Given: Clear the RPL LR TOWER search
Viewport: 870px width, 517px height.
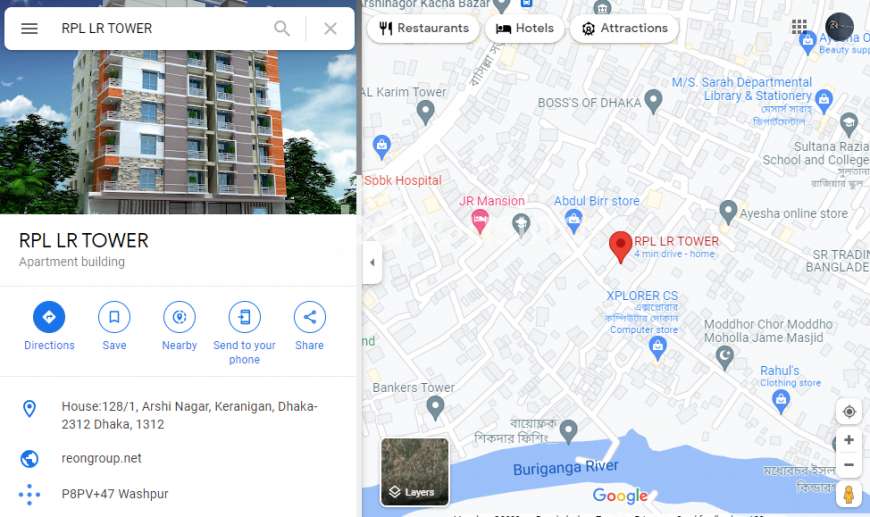Looking at the screenshot, I should pos(330,28).
